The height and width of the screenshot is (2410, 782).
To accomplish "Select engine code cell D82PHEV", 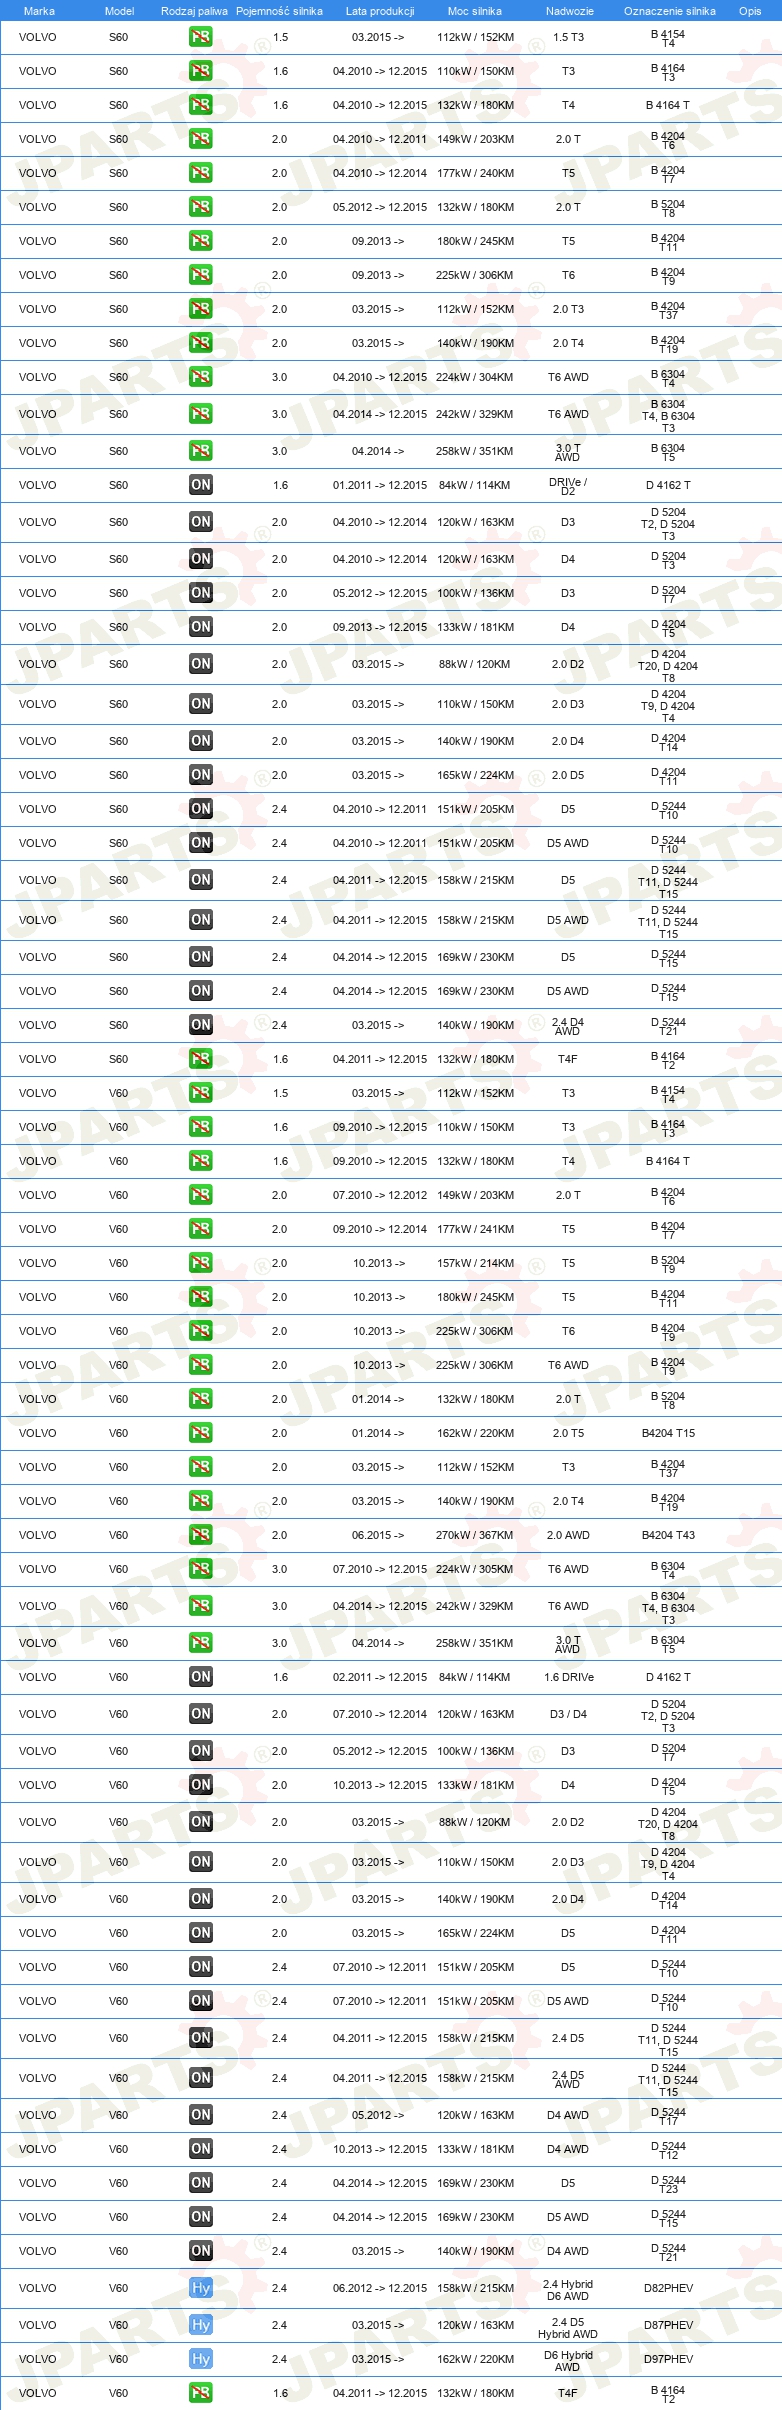I will (x=668, y=2288).
